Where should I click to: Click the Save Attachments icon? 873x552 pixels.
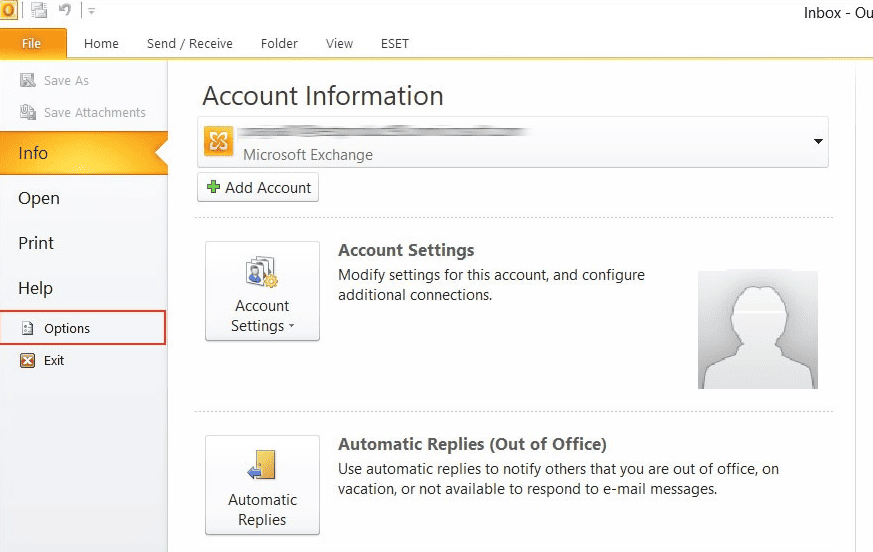[28, 113]
